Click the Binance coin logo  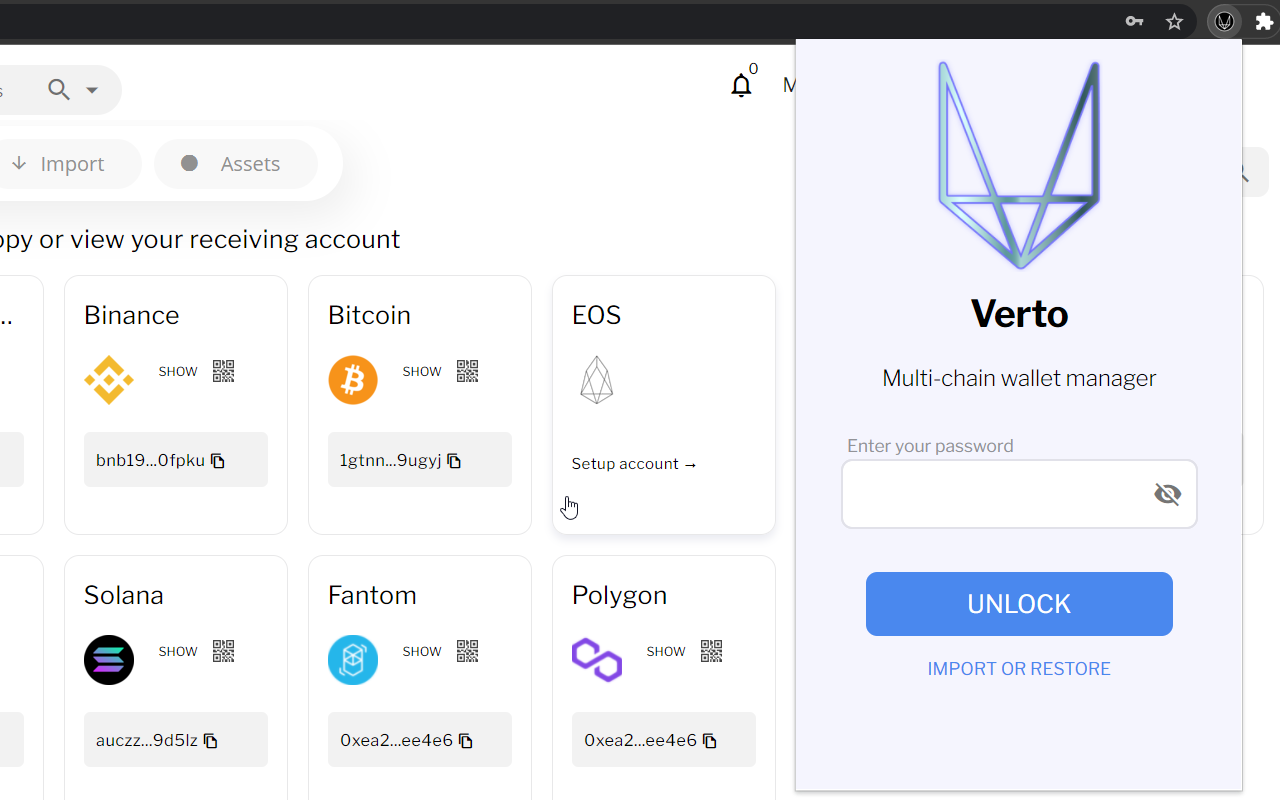tap(109, 380)
